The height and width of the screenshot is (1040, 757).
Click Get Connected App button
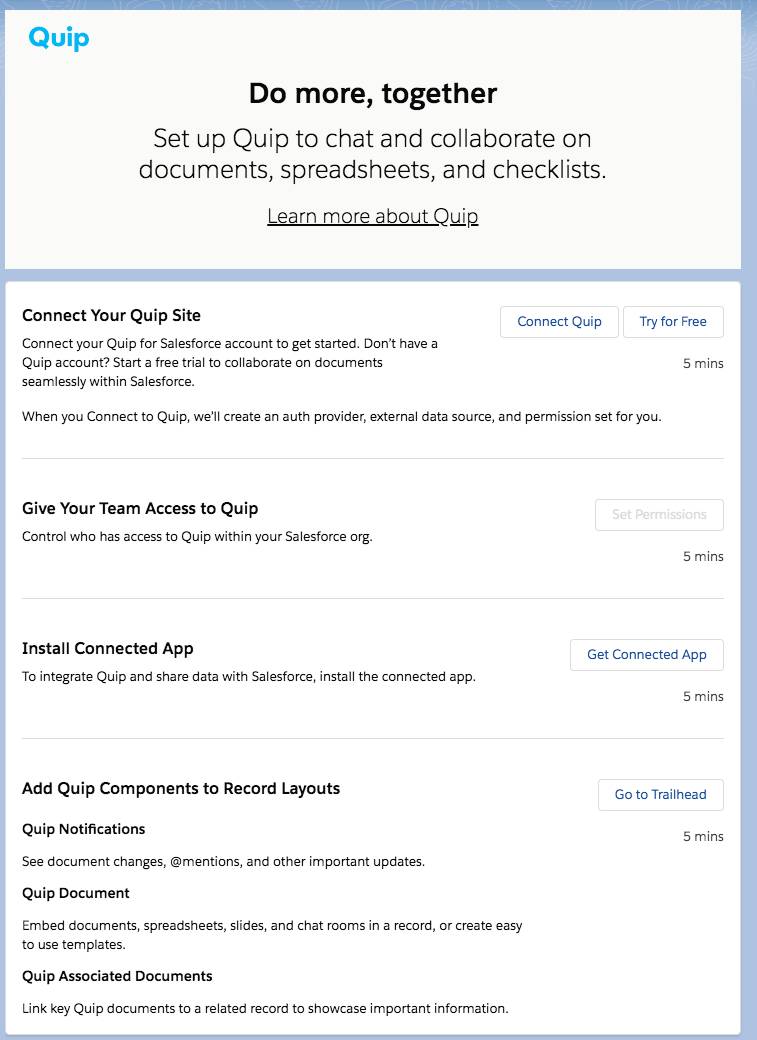[x=646, y=655]
